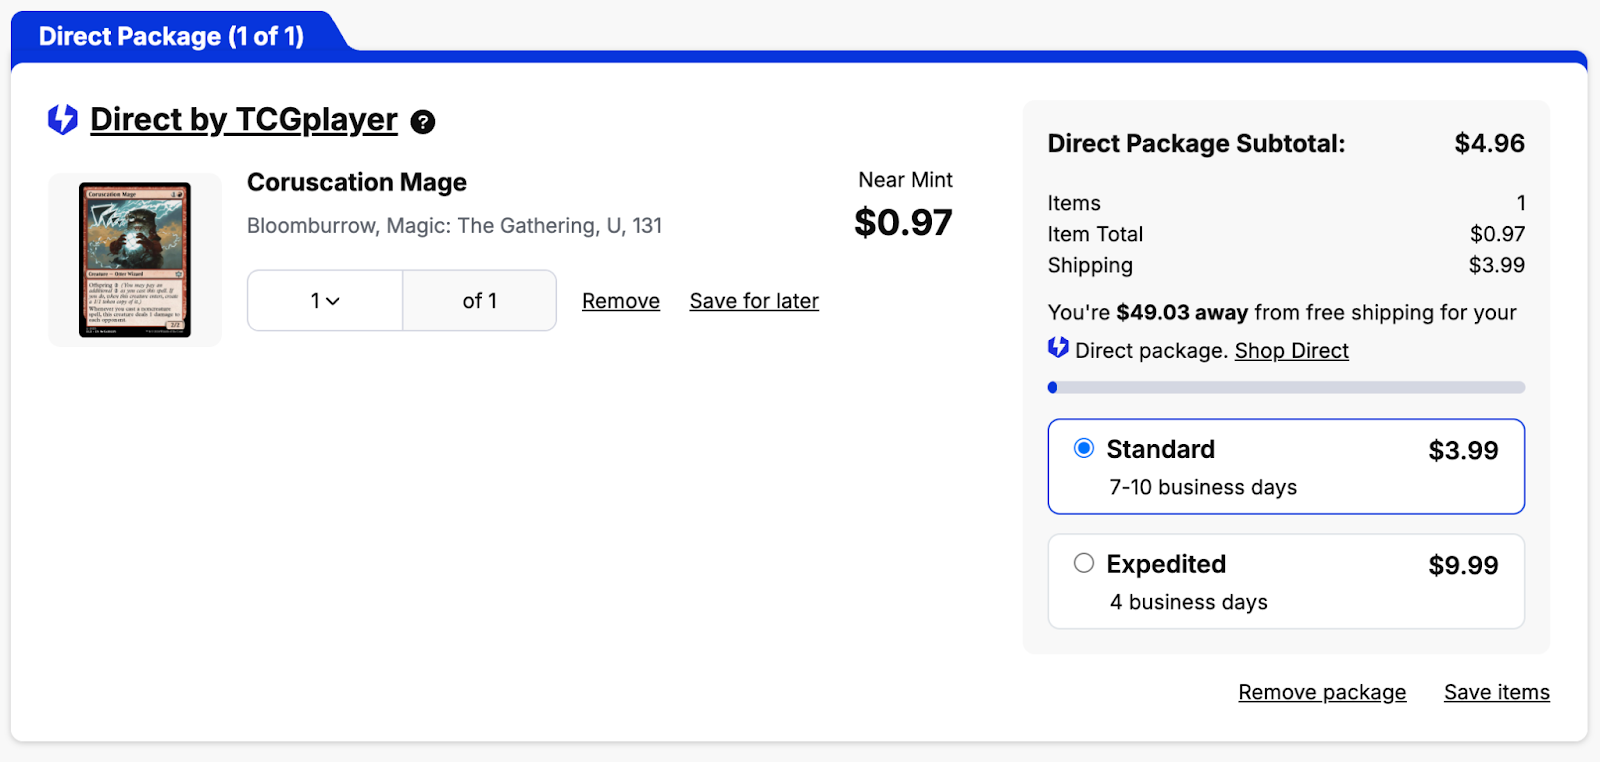Click the question mark help icon
This screenshot has height=762, width=1600.
423,122
